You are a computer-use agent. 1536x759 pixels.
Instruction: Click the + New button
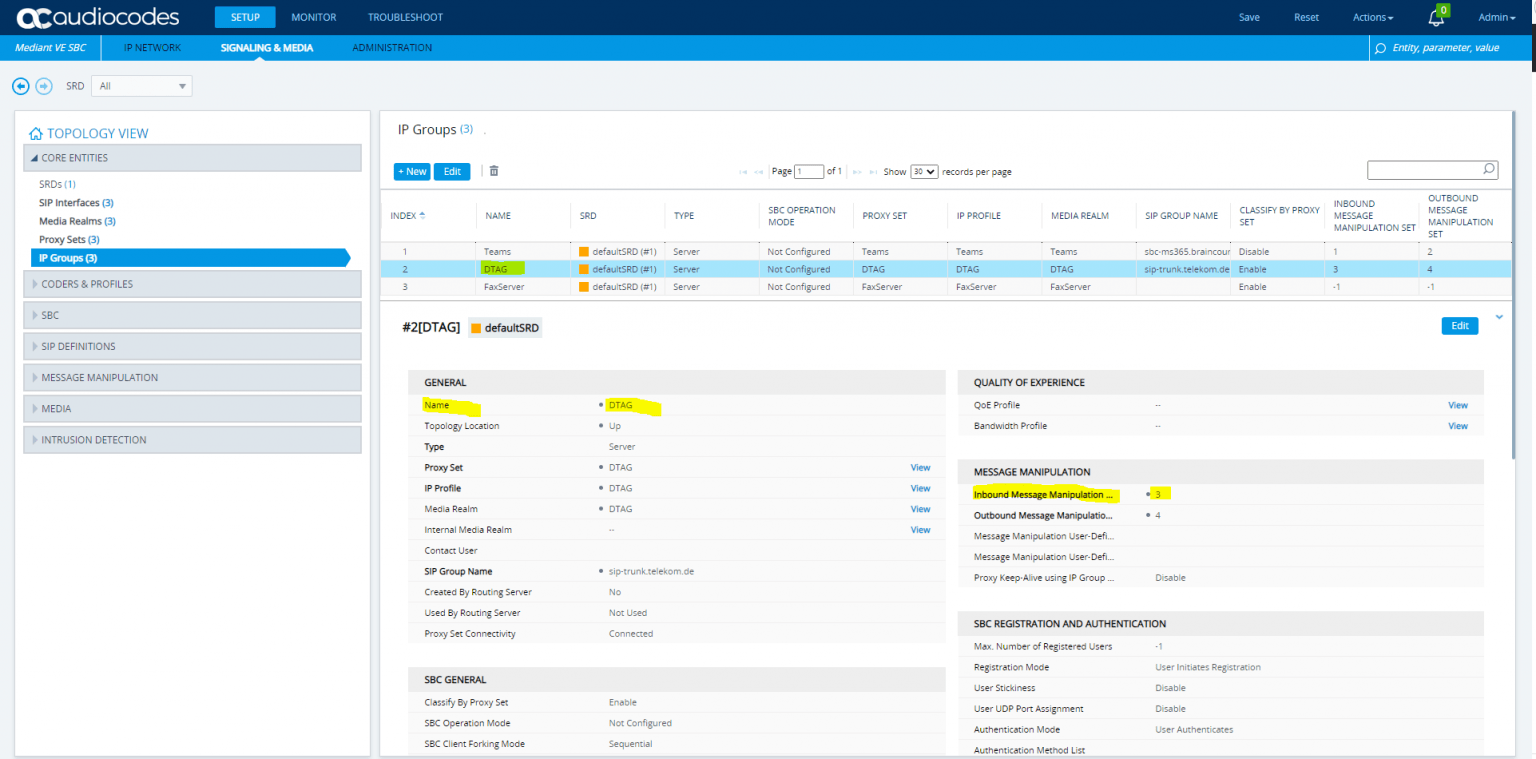click(x=412, y=172)
